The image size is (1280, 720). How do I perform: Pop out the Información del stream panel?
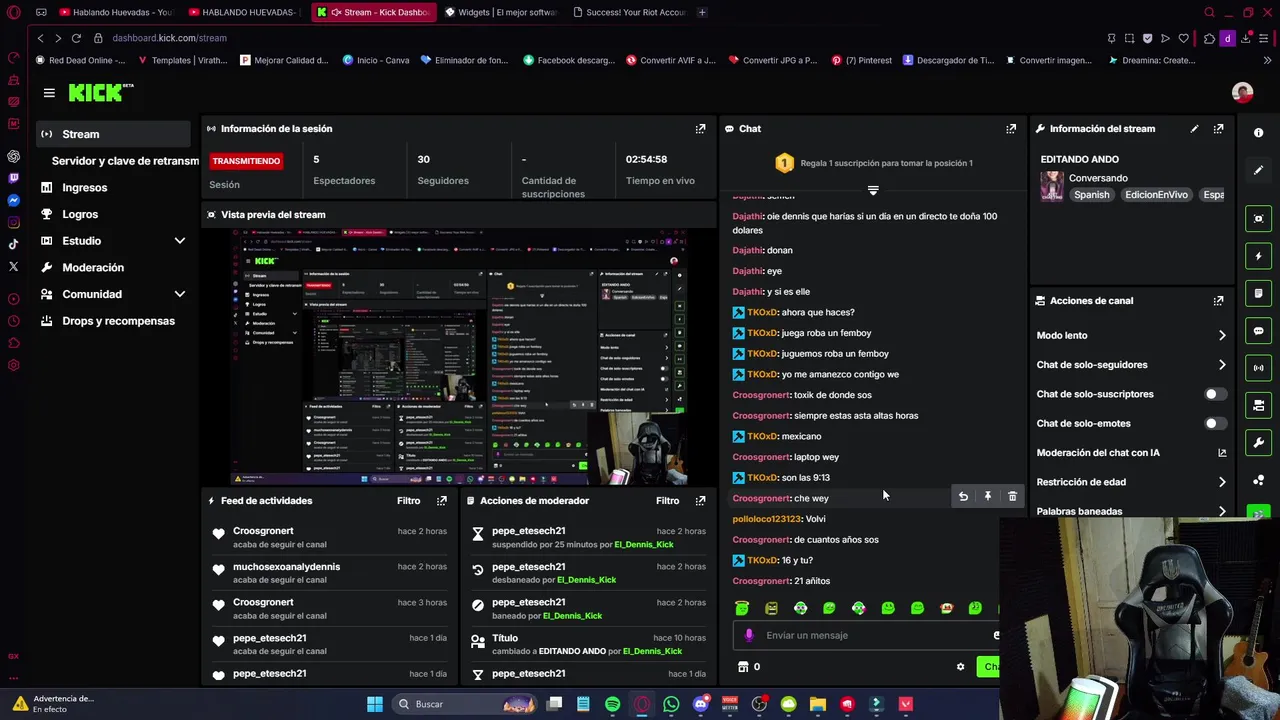[x=1218, y=129]
